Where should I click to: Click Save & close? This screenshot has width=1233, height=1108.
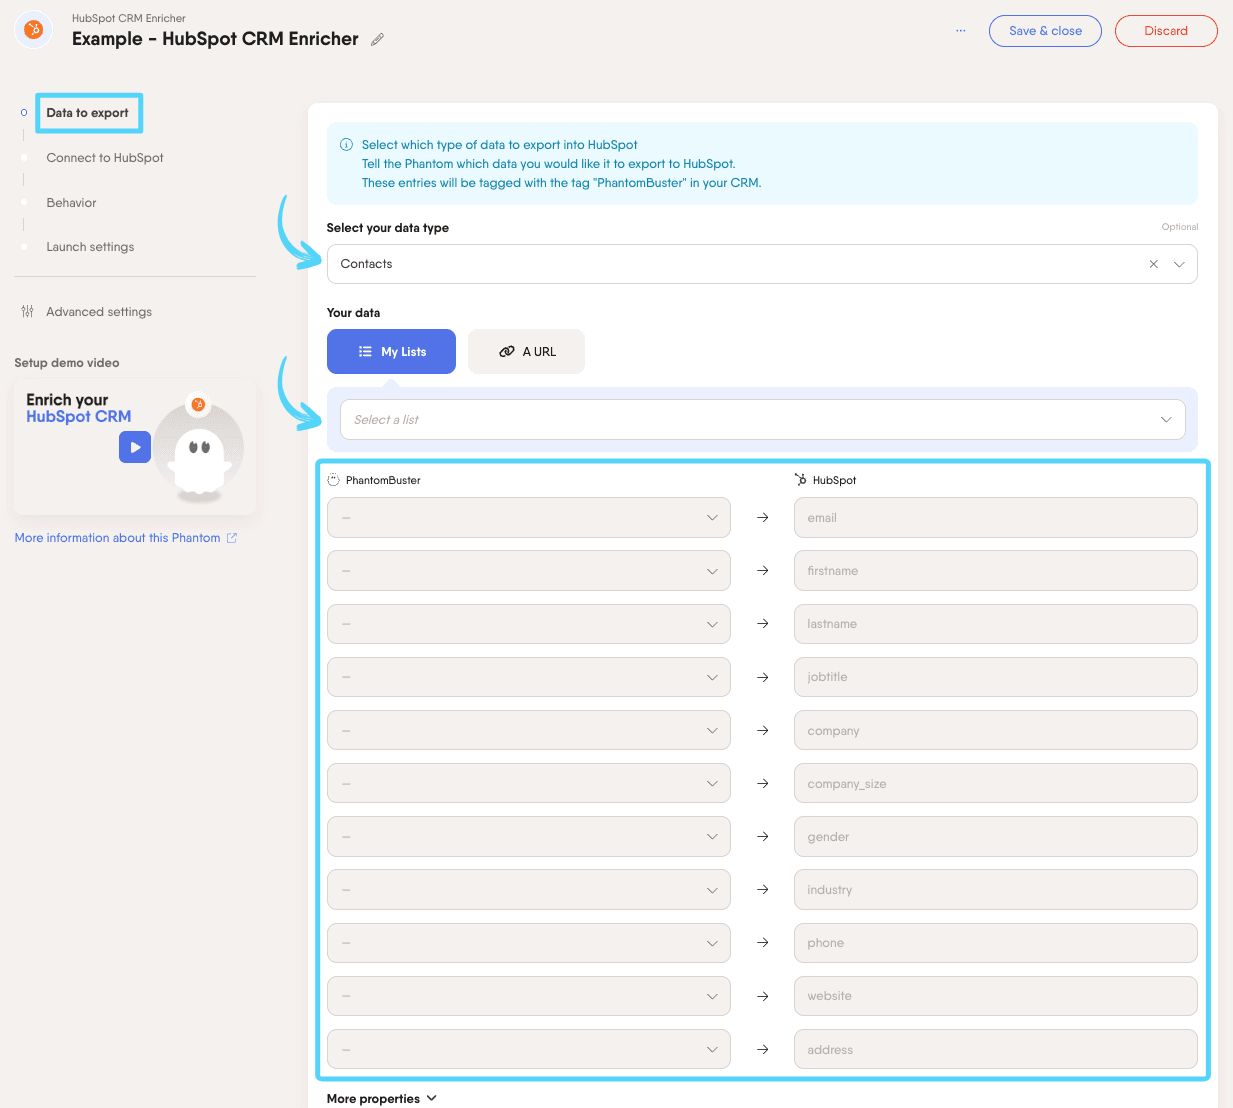coord(1045,31)
